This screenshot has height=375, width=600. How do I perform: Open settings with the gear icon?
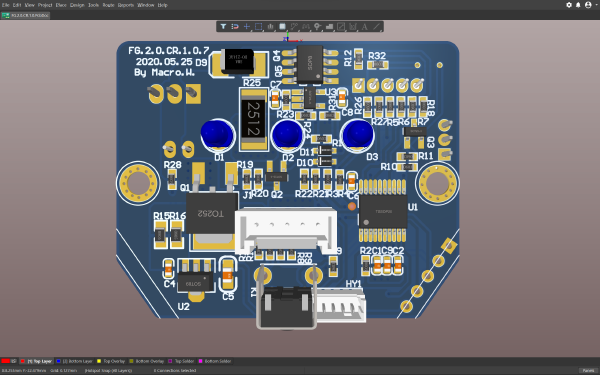(x=569, y=5)
